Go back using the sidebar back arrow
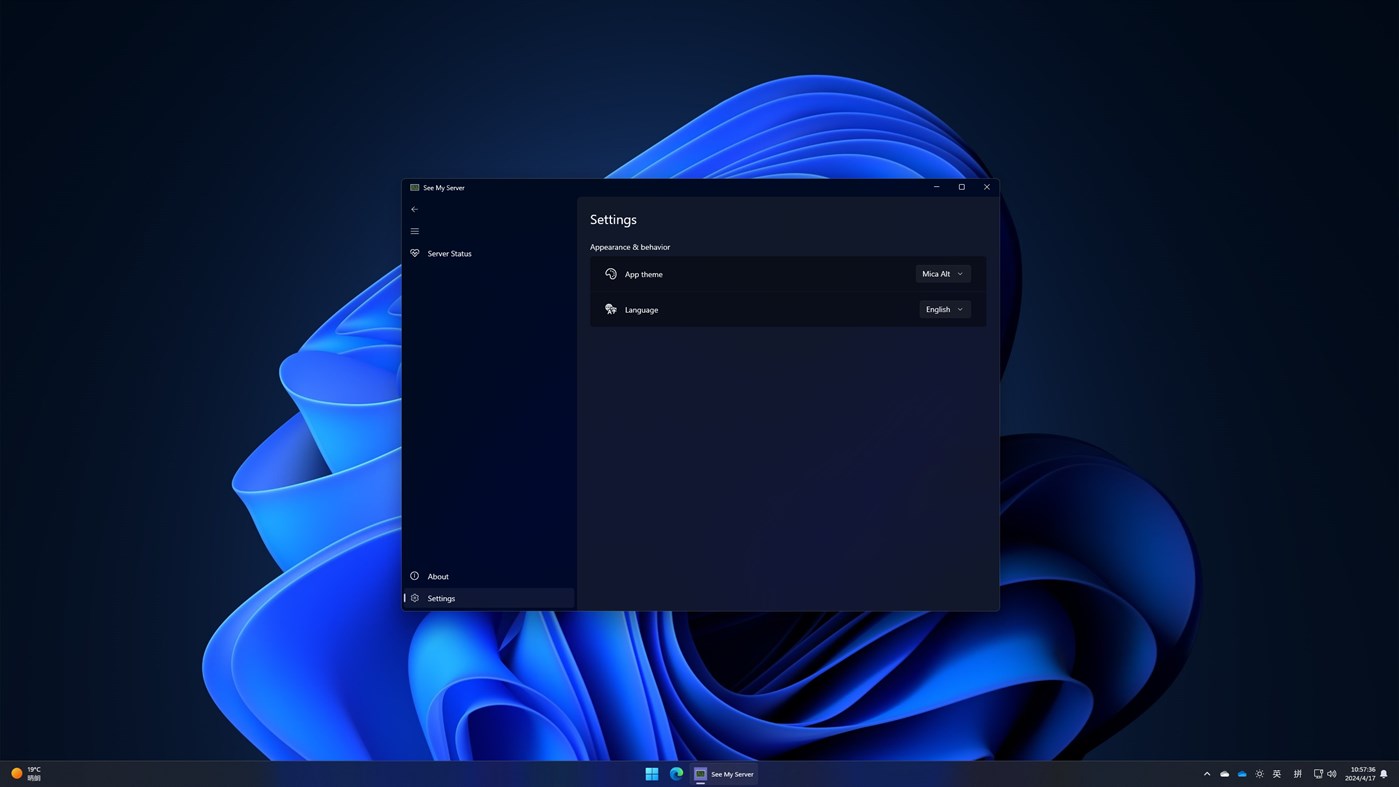The height and width of the screenshot is (787, 1399). point(414,209)
